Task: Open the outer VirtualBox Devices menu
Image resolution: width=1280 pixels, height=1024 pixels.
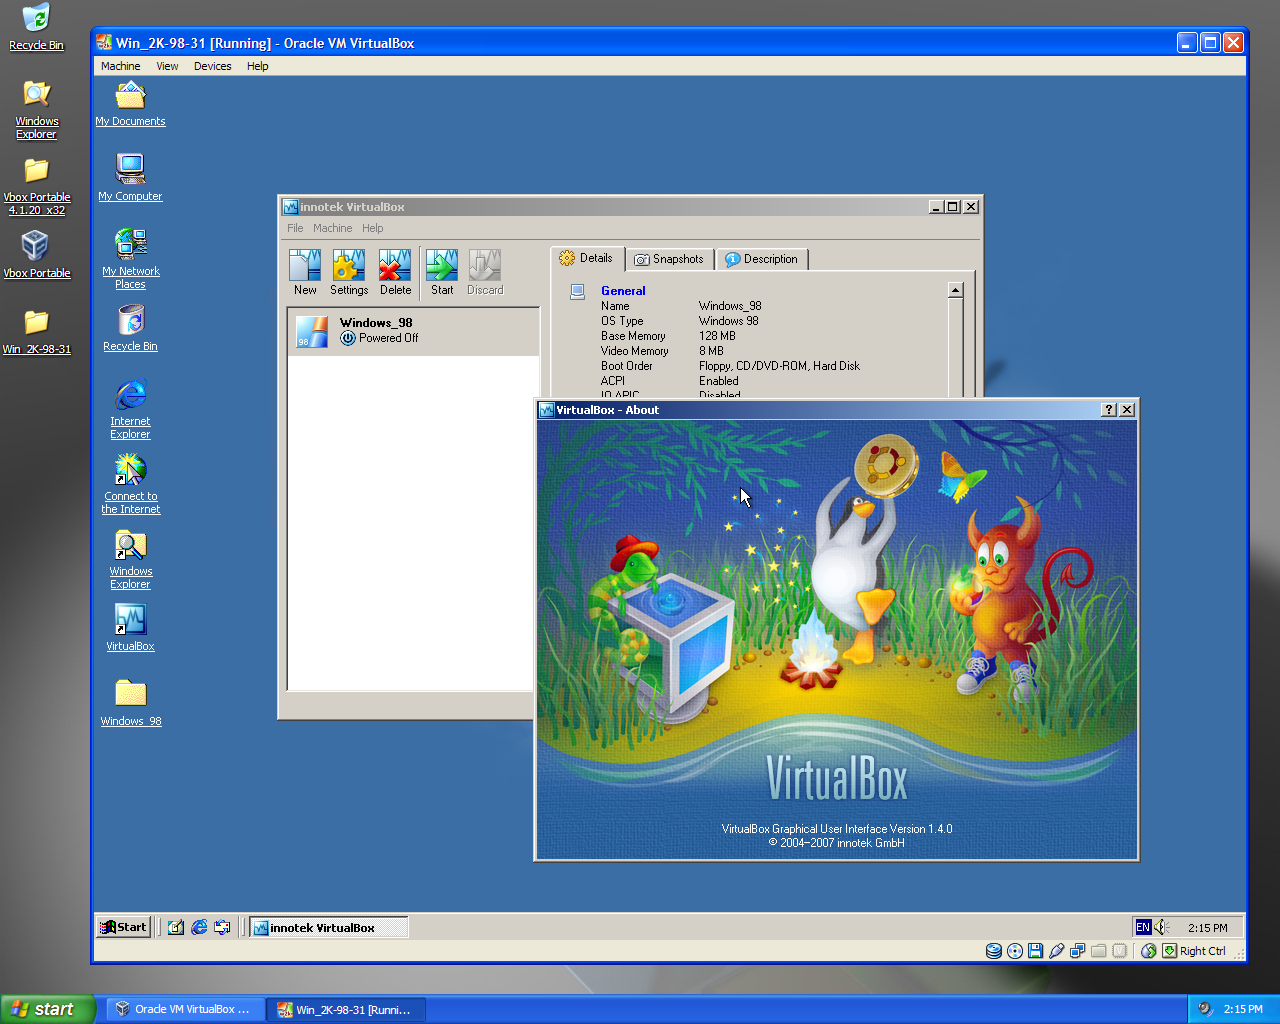Action: 212,66
